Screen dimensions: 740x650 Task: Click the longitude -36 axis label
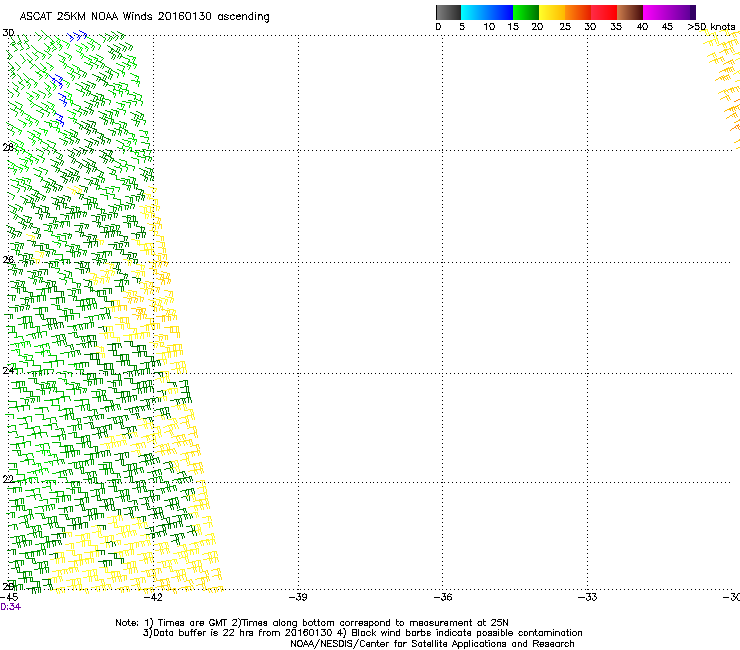(x=442, y=597)
